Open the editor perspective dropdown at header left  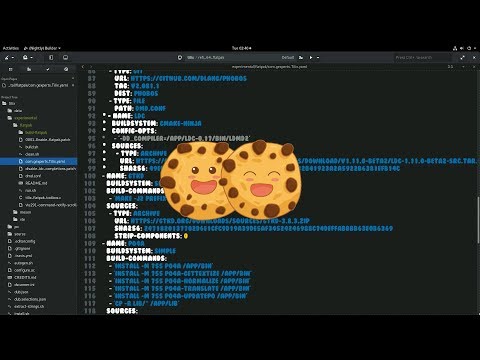pyautogui.click(x=9, y=58)
